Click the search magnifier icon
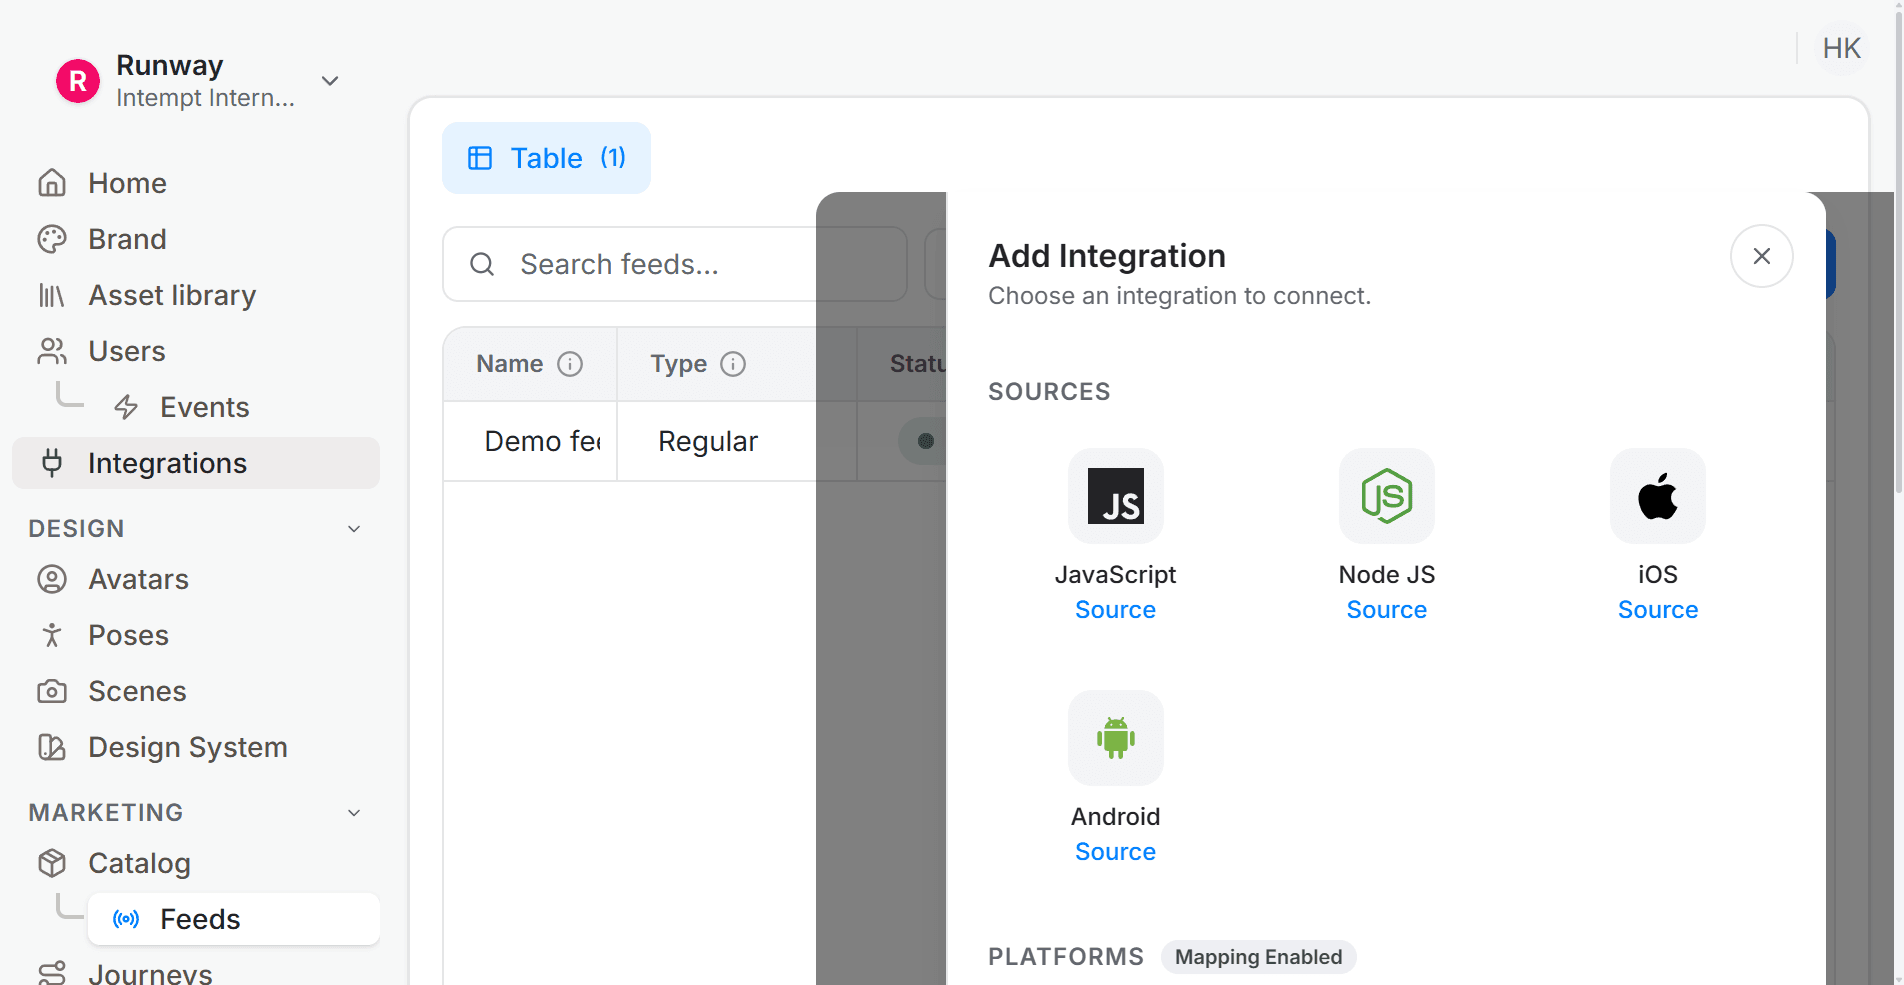This screenshot has height=985, width=1904. point(482,264)
